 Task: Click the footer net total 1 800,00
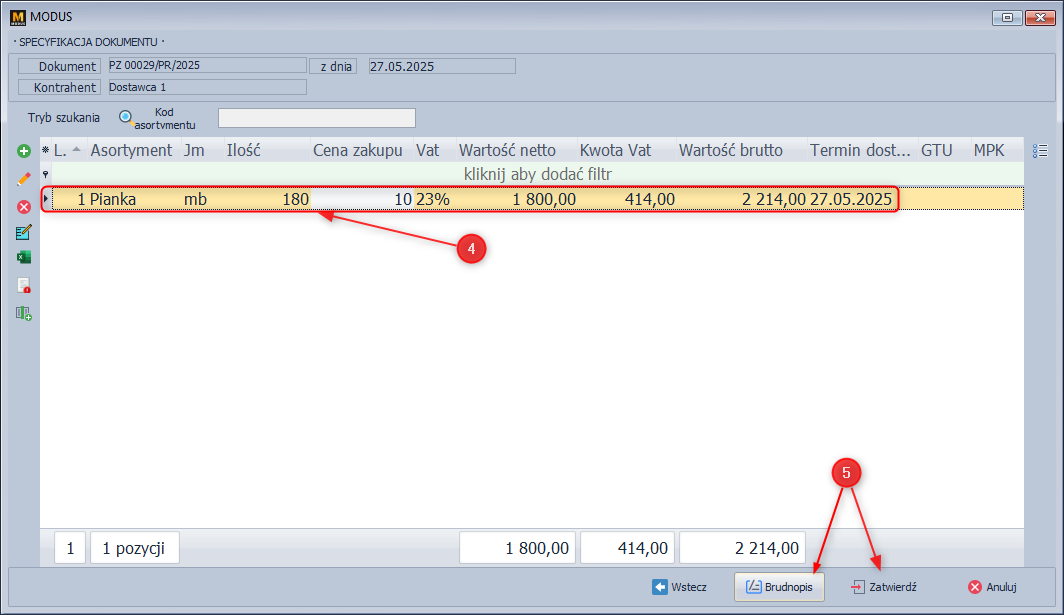517,548
